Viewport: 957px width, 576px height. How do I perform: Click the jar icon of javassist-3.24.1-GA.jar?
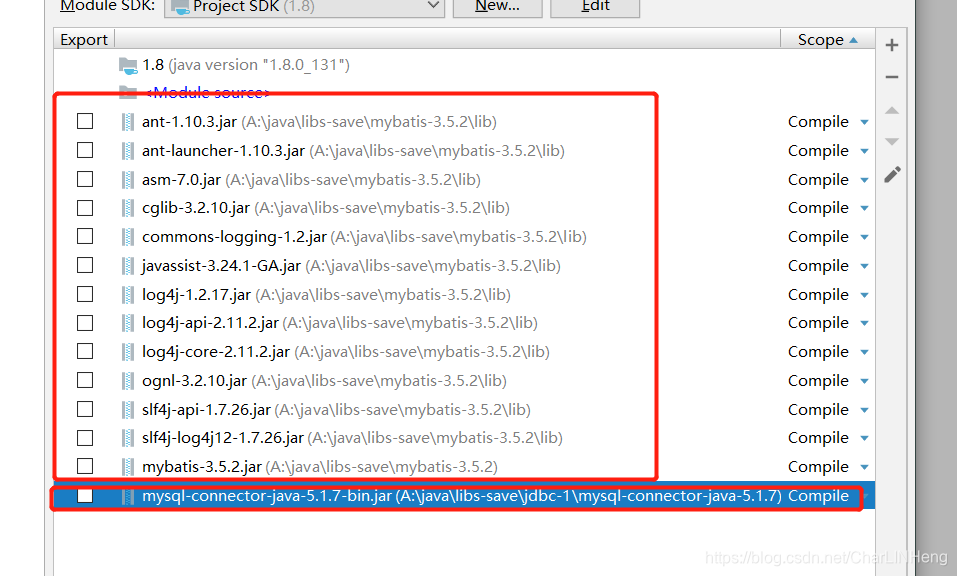pos(128,266)
